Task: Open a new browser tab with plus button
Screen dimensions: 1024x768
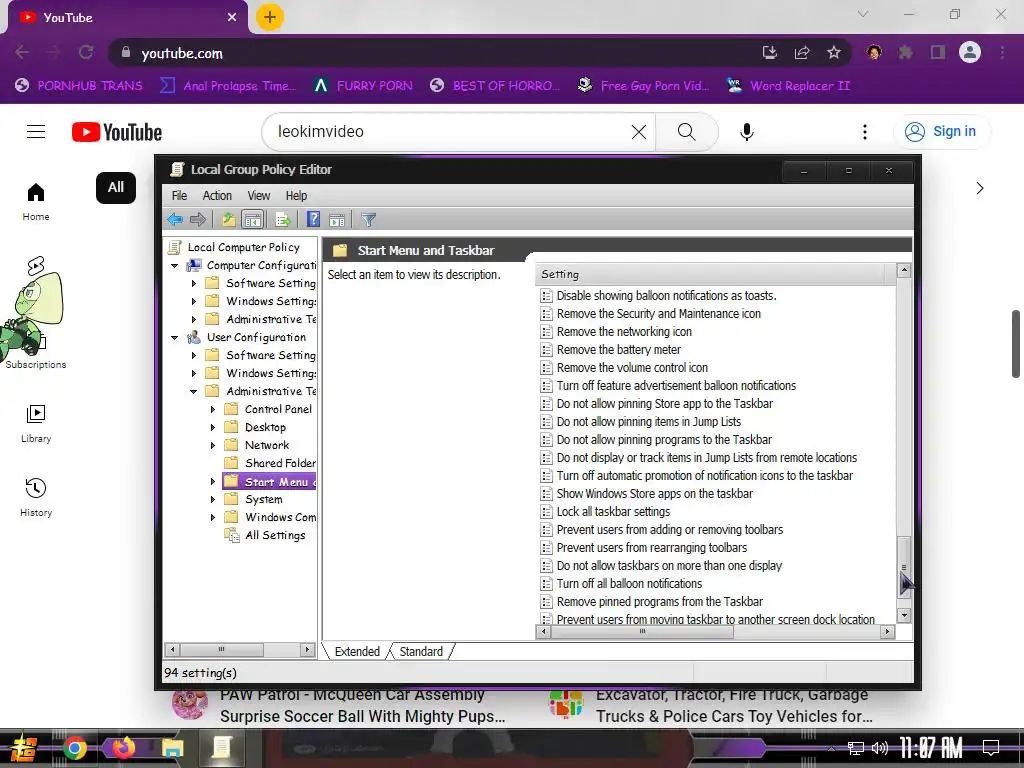Action: point(269,17)
